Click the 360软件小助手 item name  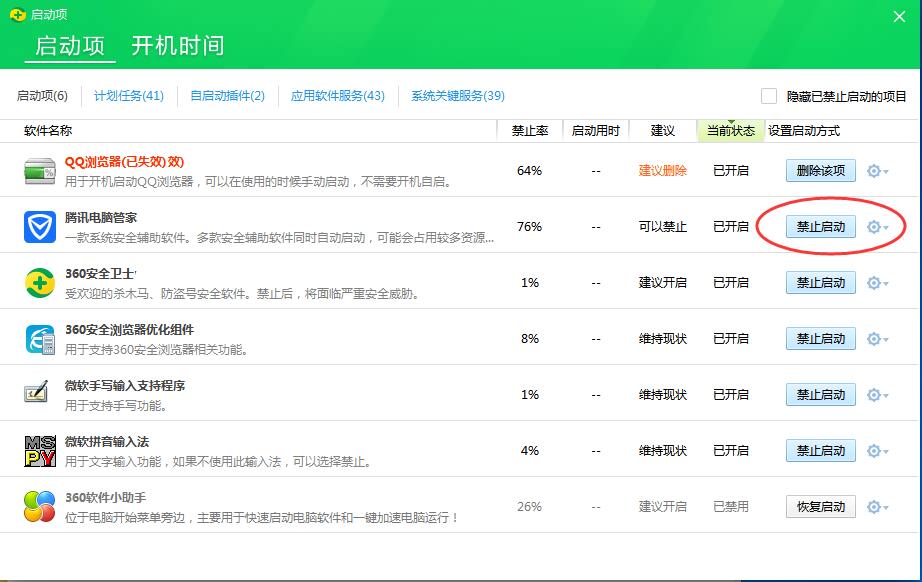tap(105, 497)
